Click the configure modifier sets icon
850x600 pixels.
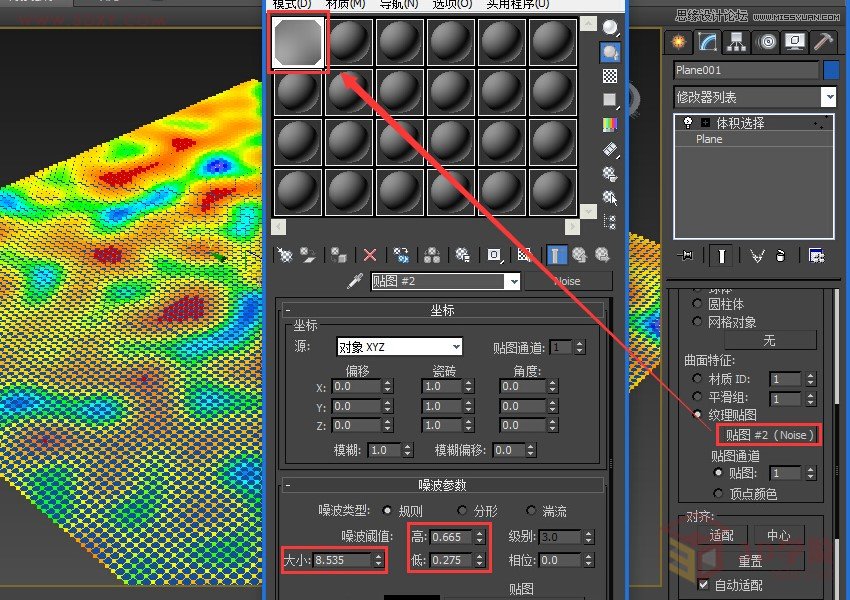click(817, 255)
